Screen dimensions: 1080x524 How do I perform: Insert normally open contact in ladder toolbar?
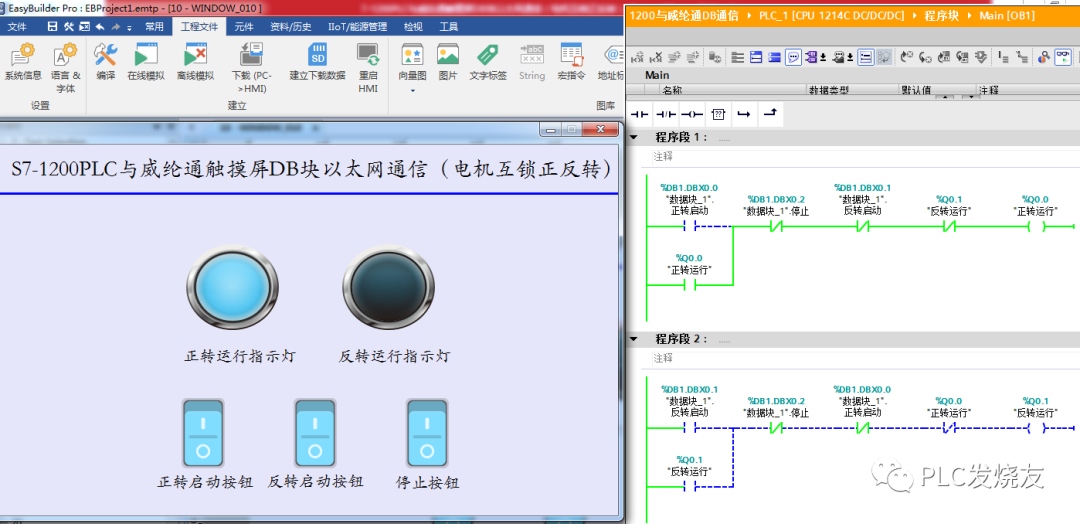click(x=641, y=114)
